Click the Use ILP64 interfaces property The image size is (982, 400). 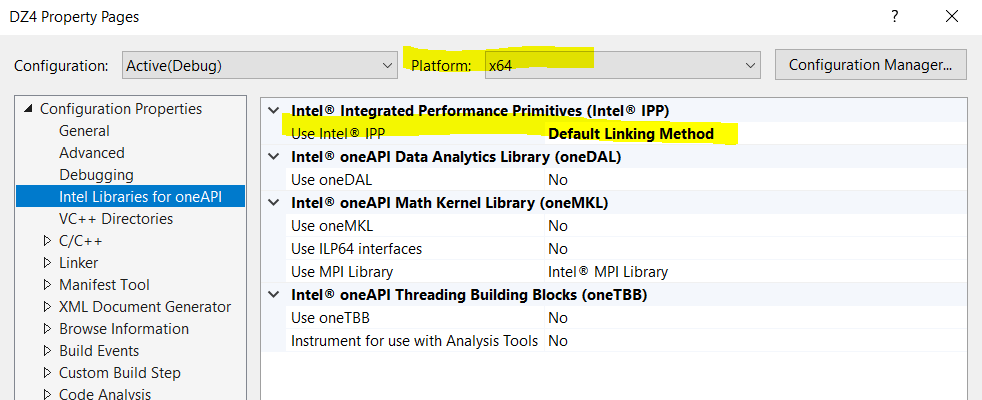pyautogui.click(x=356, y=249)
